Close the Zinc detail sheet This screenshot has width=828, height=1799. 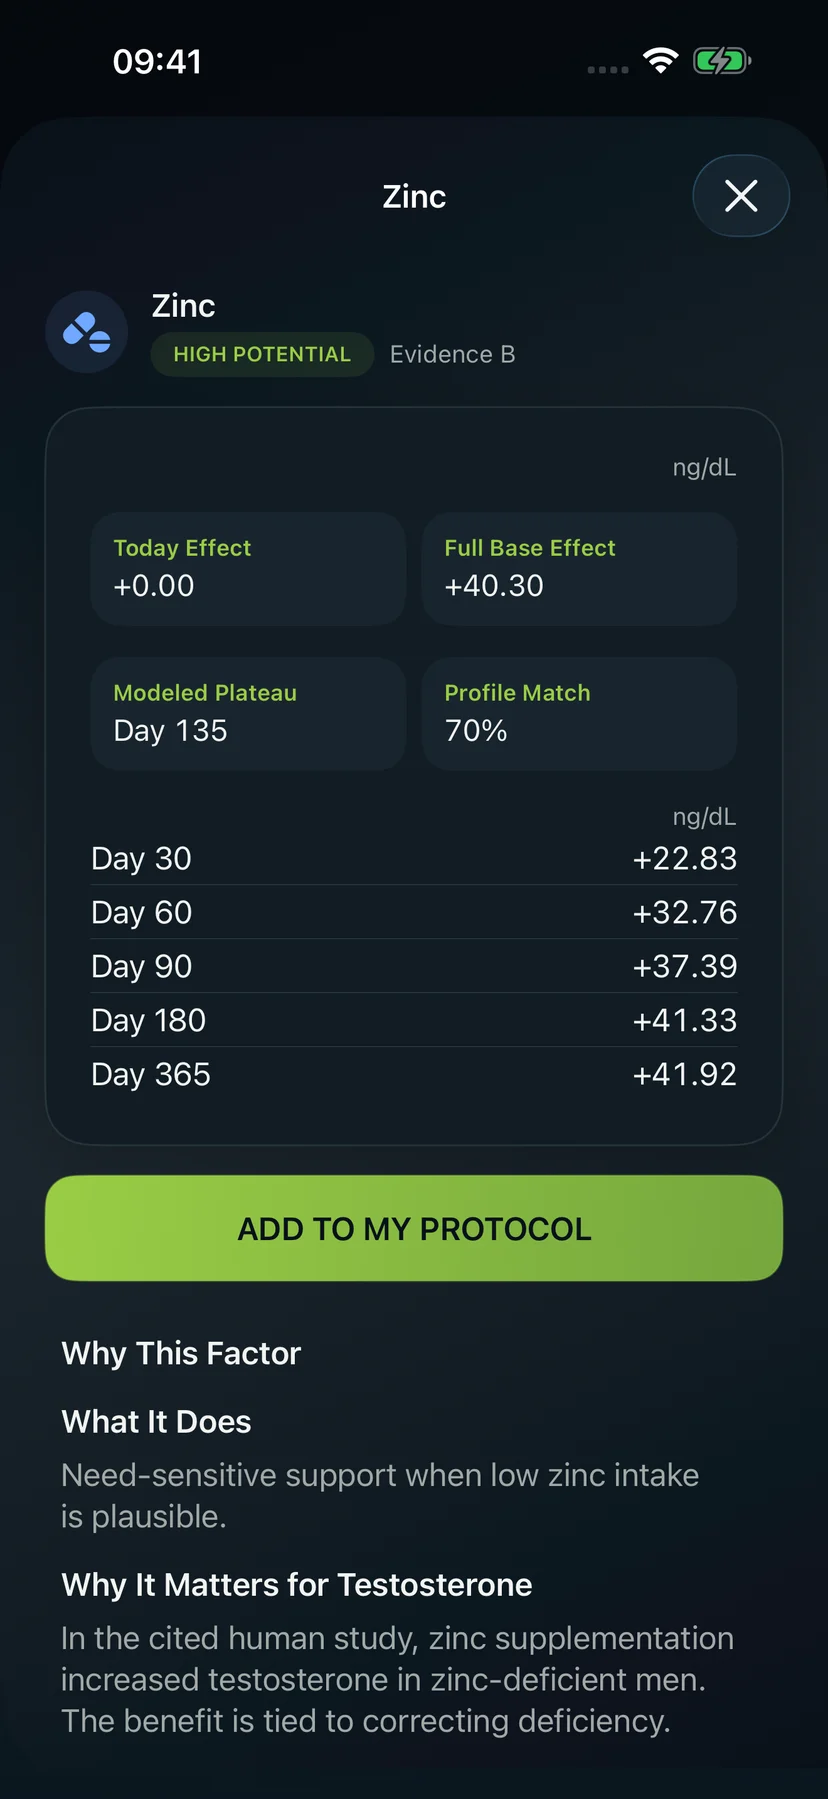[x=741, y=196]
